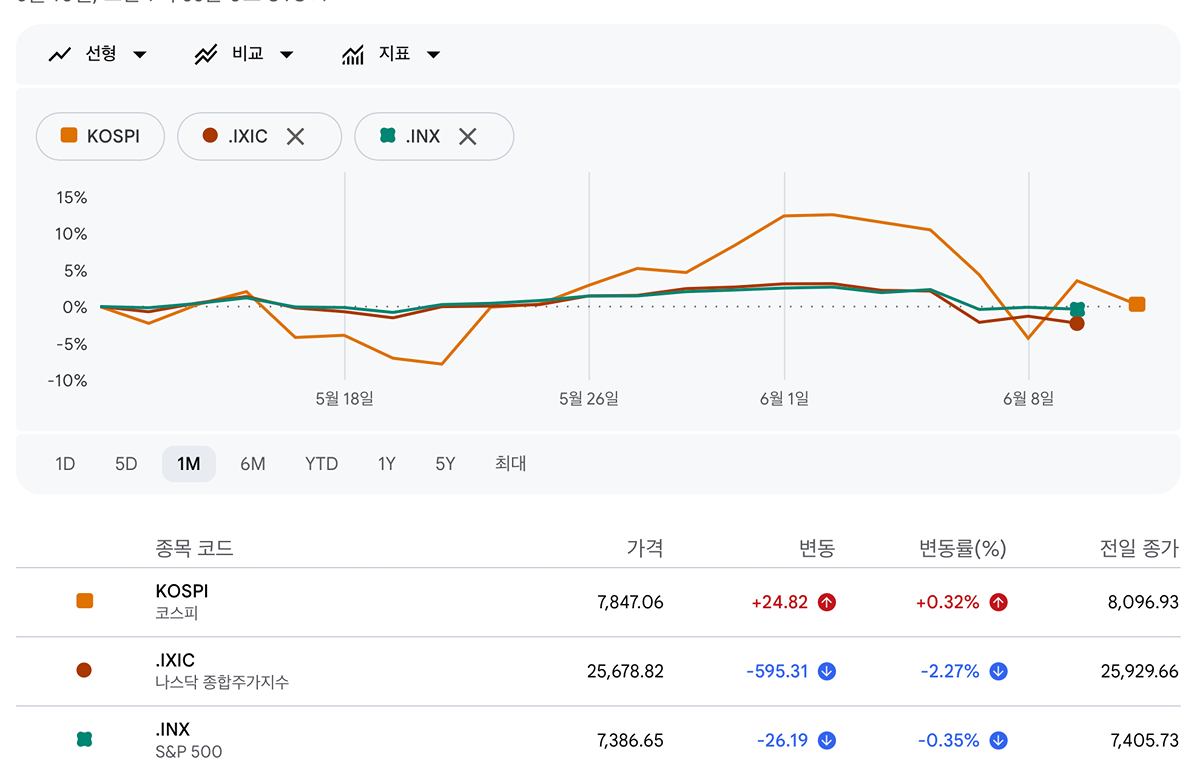Click the 6월 1일 date label
1200x769 pixels.
tap(784, 398)
